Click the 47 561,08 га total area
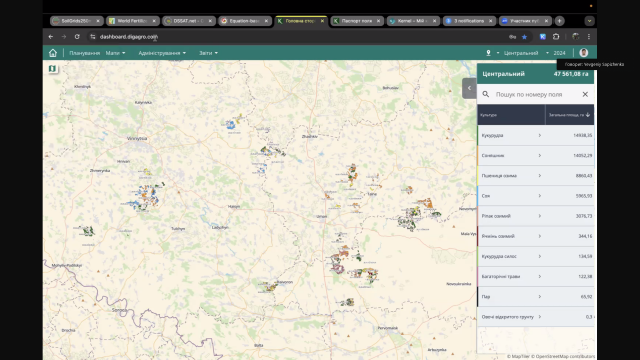Image resolution: width=640 pixels, height=360 pixels. [571, 74]
